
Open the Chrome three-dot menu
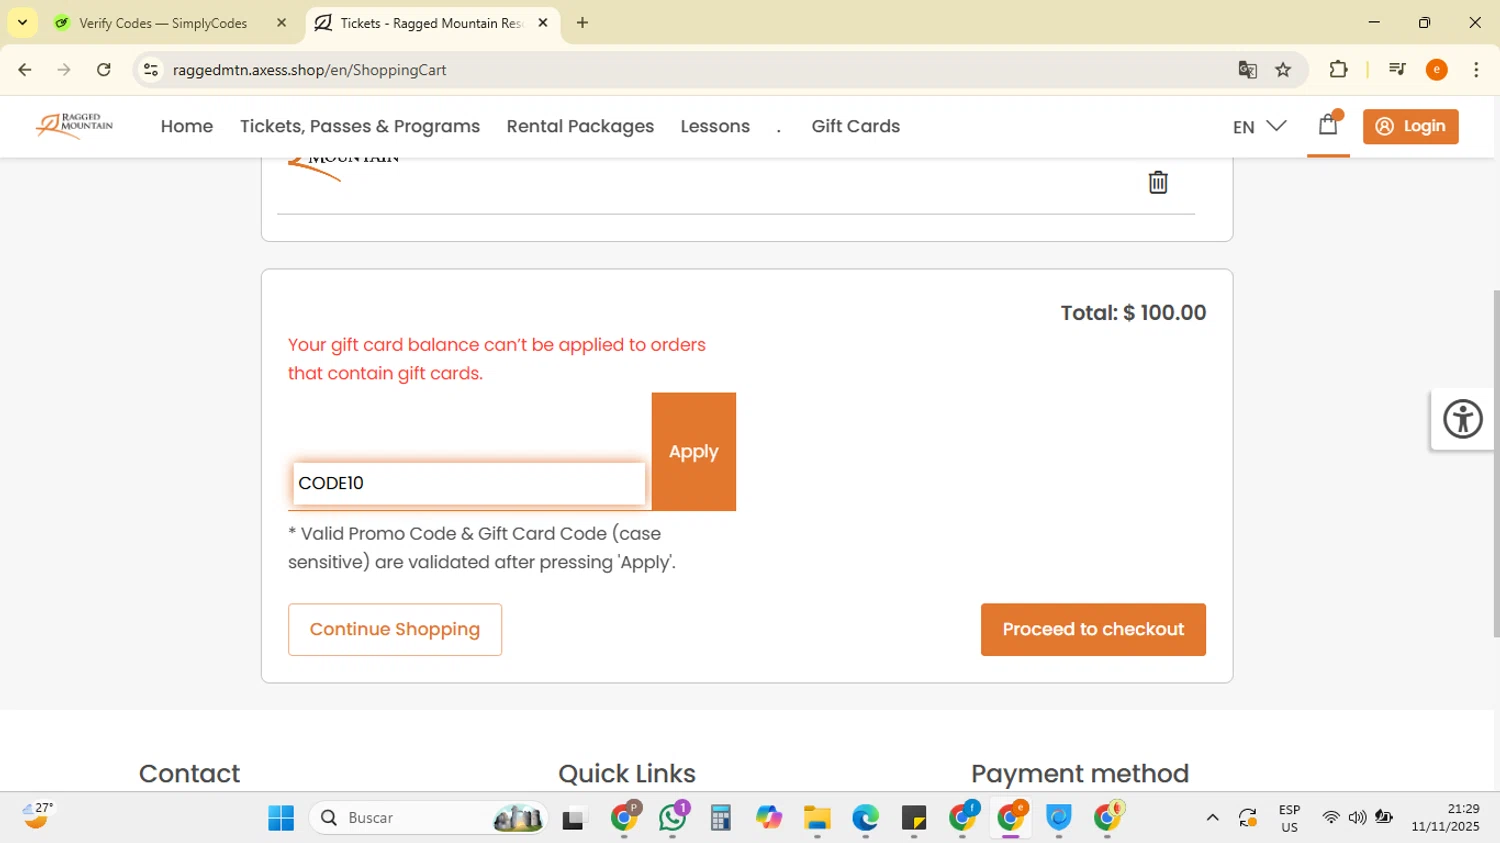[x=1477, y=70]
